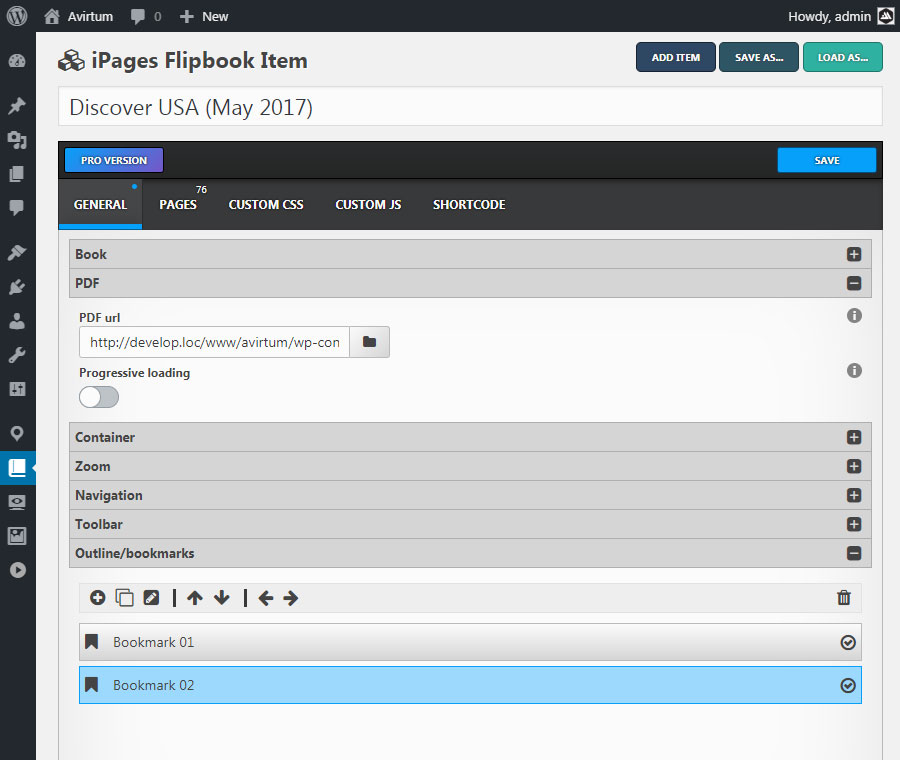
Task: Open Posts via the pushpin sidebar icon
Action: pos(17,106)
